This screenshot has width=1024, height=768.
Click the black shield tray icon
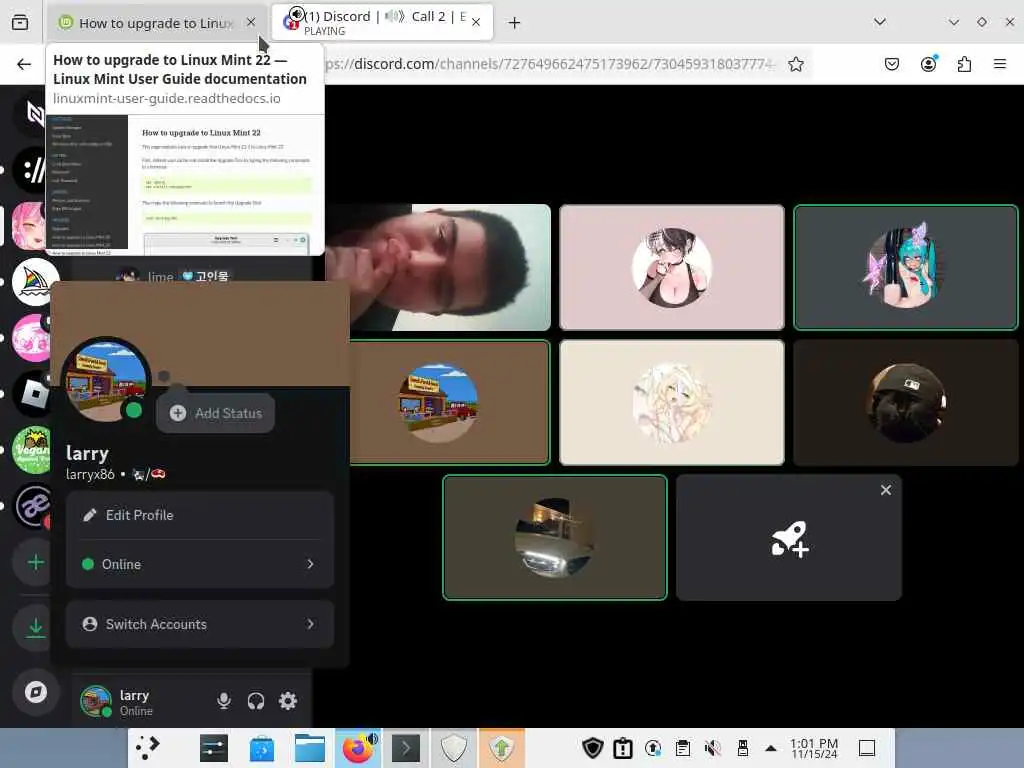point(592,748)
